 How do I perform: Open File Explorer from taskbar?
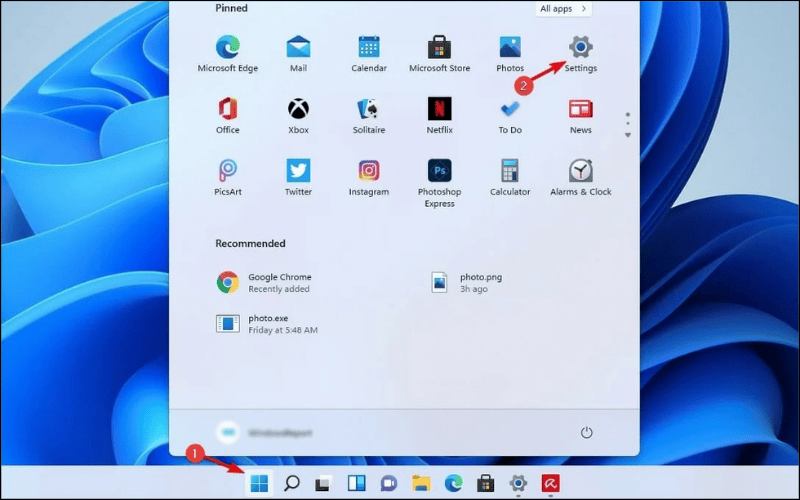(421, 484)
